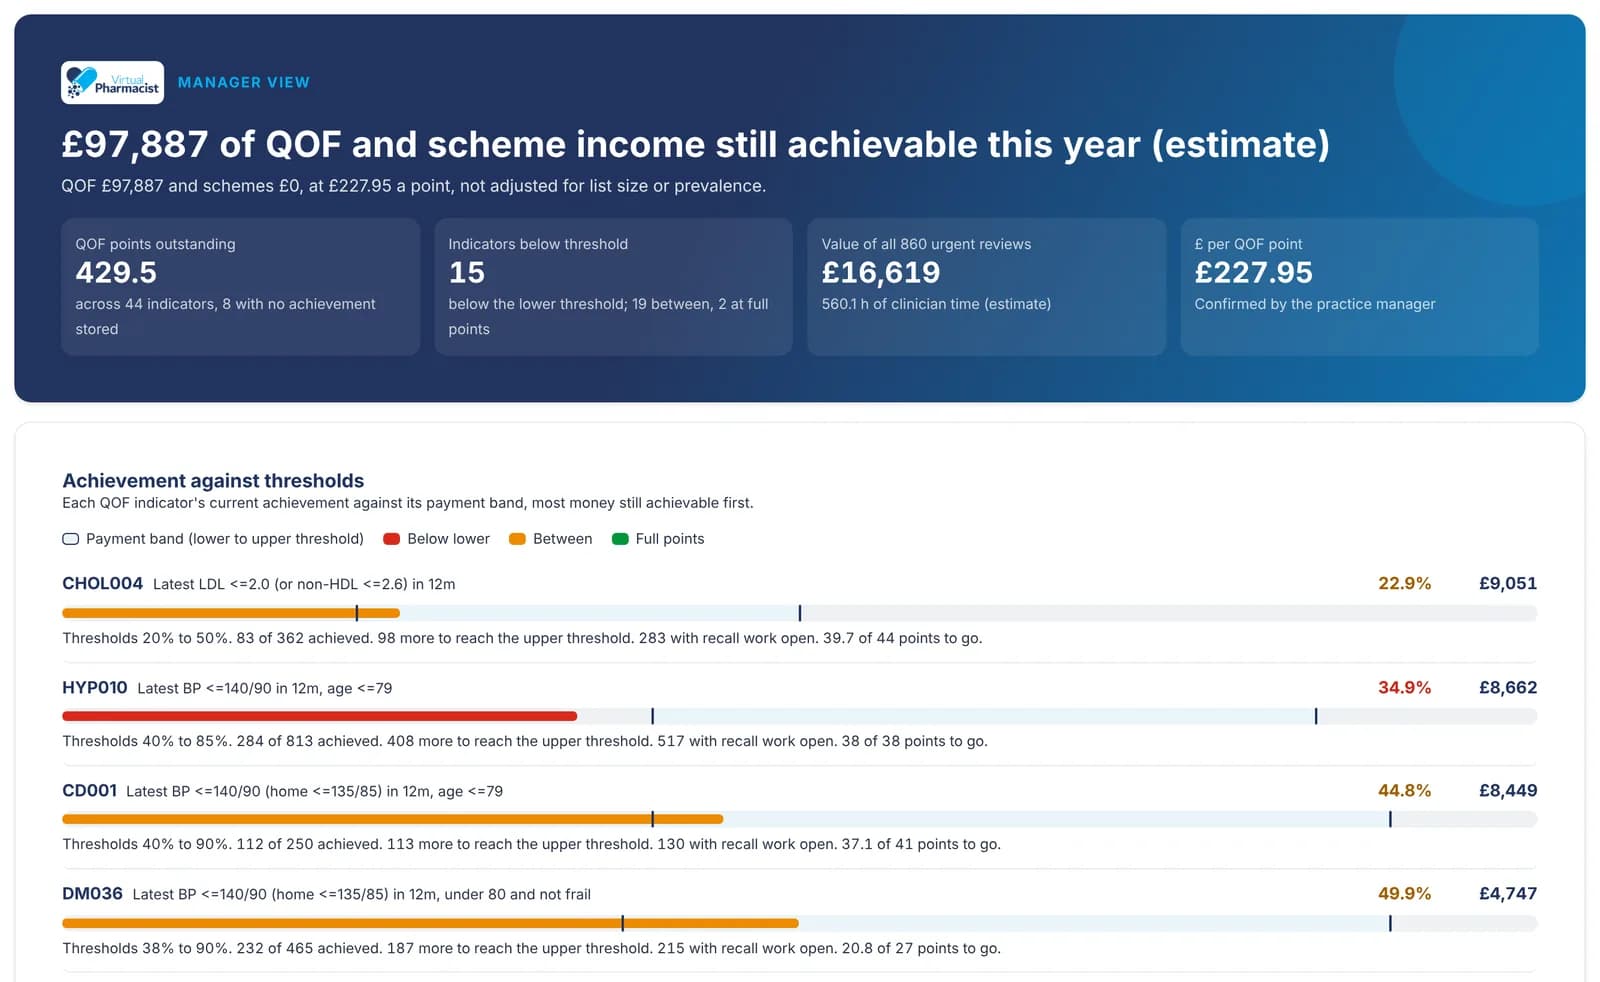The image size is (1600, 982).
Task: Click the DM036 indicator code
Action: (x=92, y=893)
